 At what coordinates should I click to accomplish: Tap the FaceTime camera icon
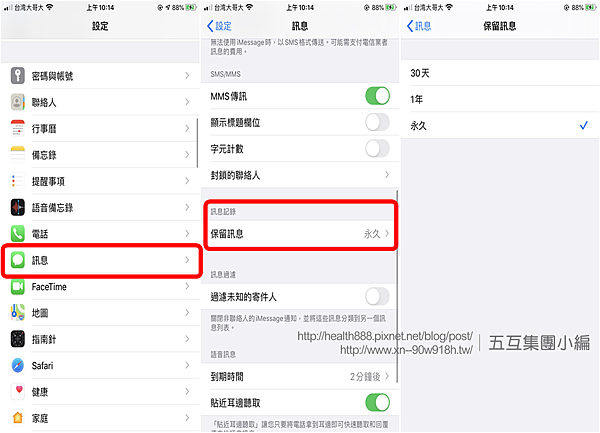pyautogui.click(x=18, y=286)
